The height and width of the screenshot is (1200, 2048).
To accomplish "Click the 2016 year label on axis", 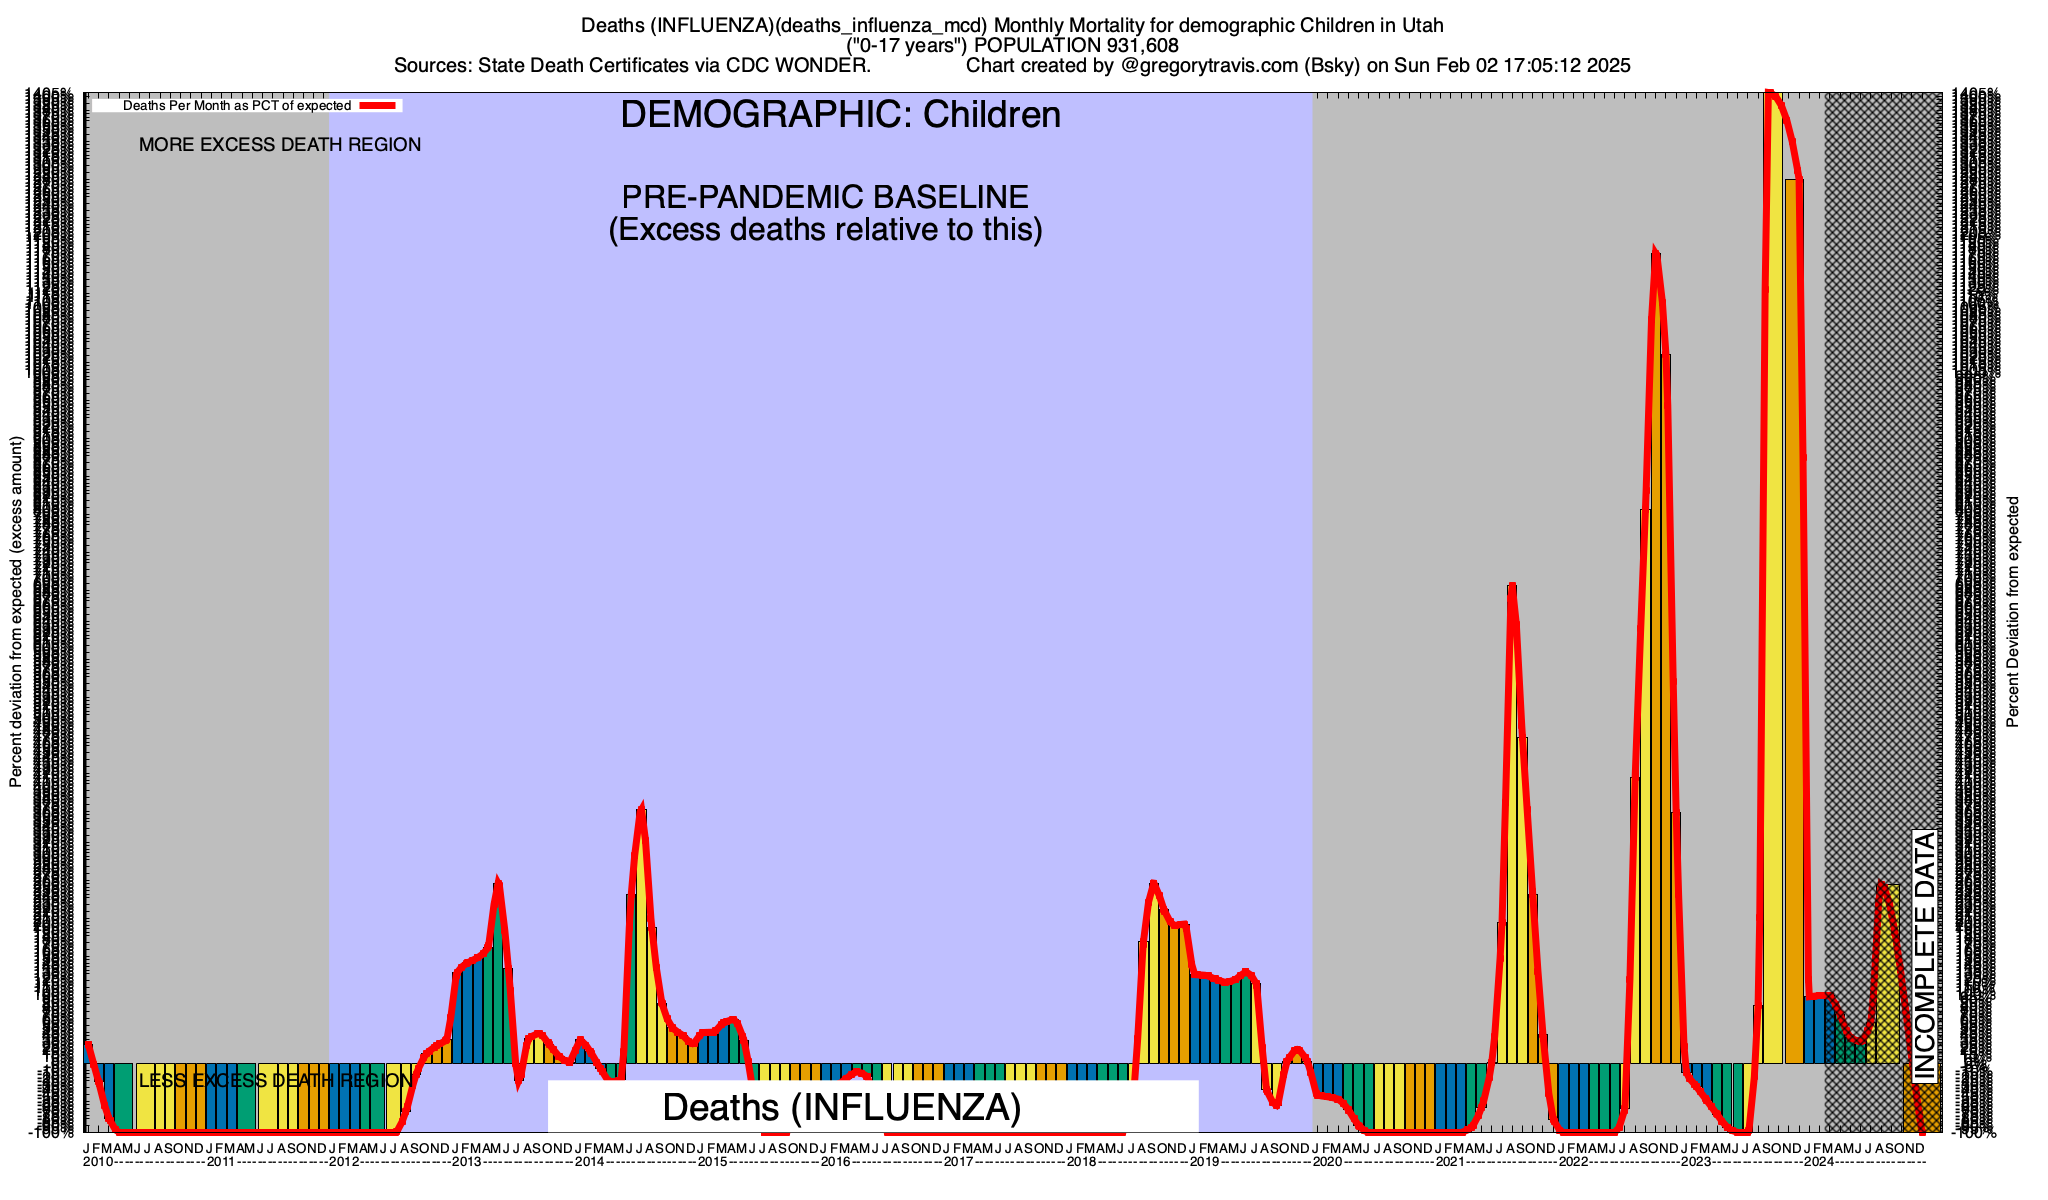I will pyautogui.click(x=836, y=1163).
